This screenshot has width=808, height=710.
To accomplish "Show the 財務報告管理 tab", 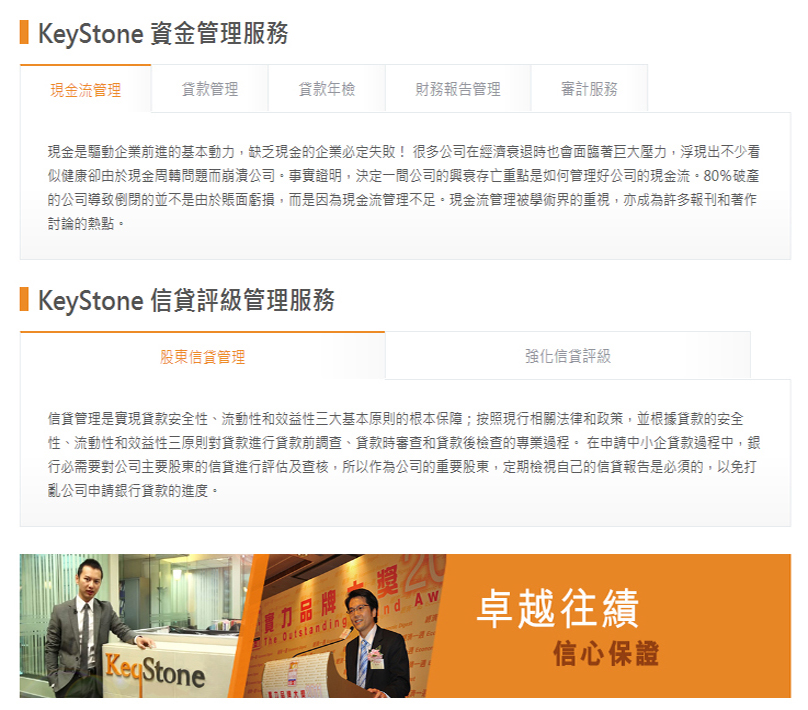I will coord(458,89).
